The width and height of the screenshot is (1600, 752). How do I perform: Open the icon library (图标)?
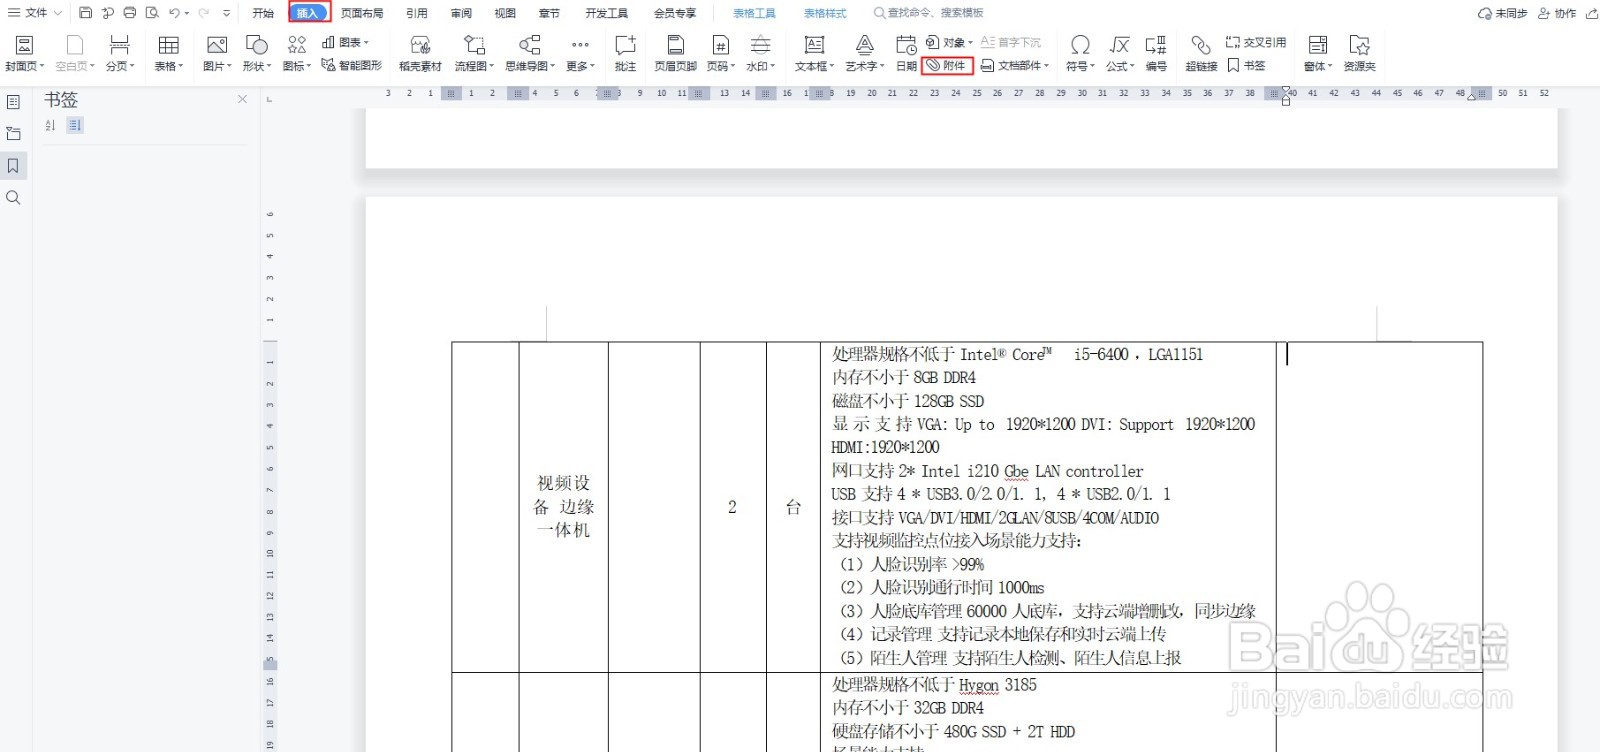click(297, 53)
